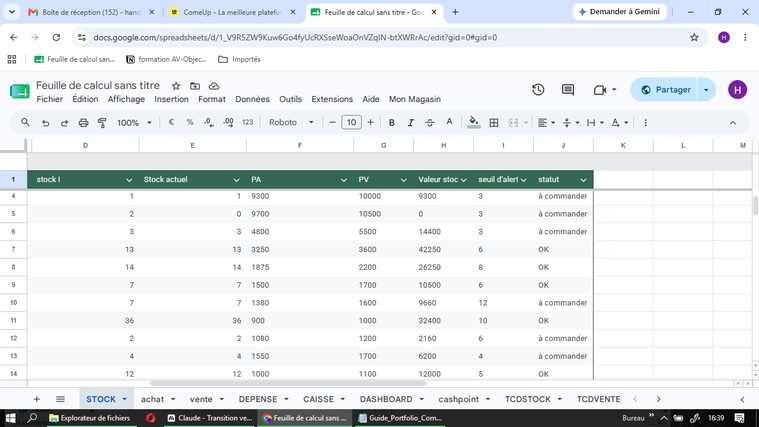The image size is (759, 427).
Task: Increase decimal places
Action: [x=228, y=123]
